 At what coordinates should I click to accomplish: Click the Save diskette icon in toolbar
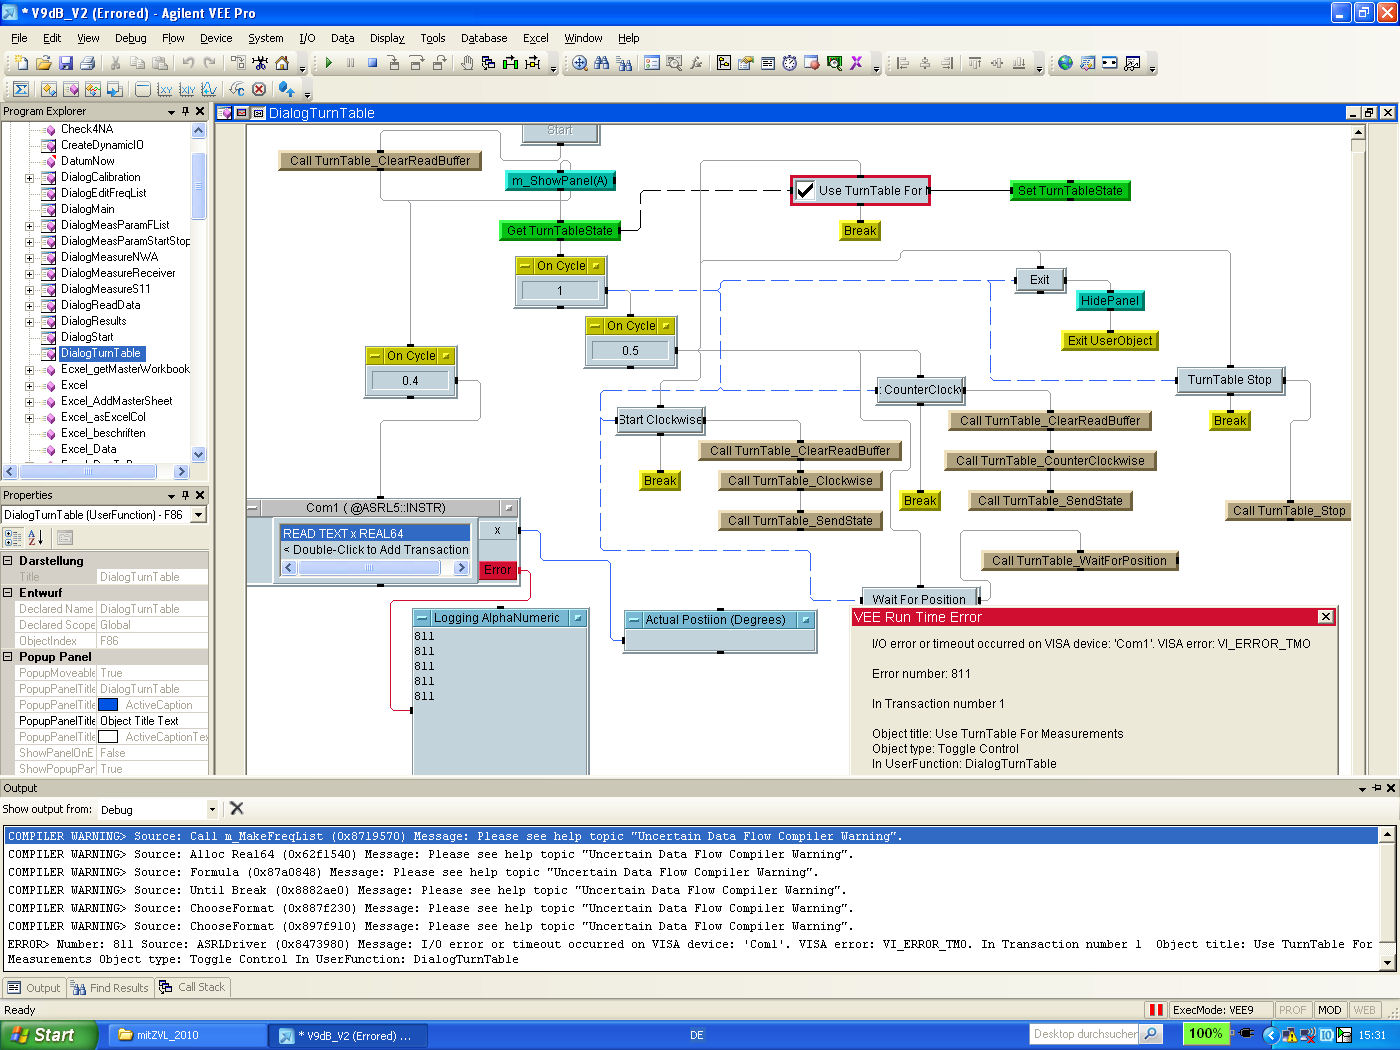pos(66,63)
